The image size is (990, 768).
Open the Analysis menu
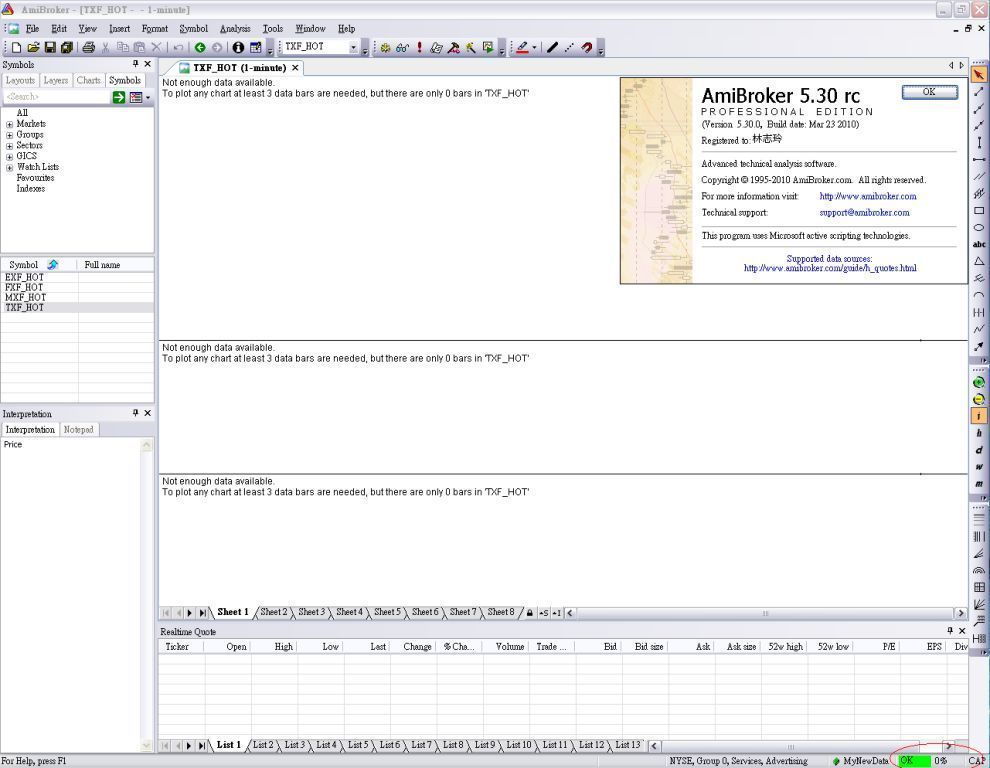(235, 28)
